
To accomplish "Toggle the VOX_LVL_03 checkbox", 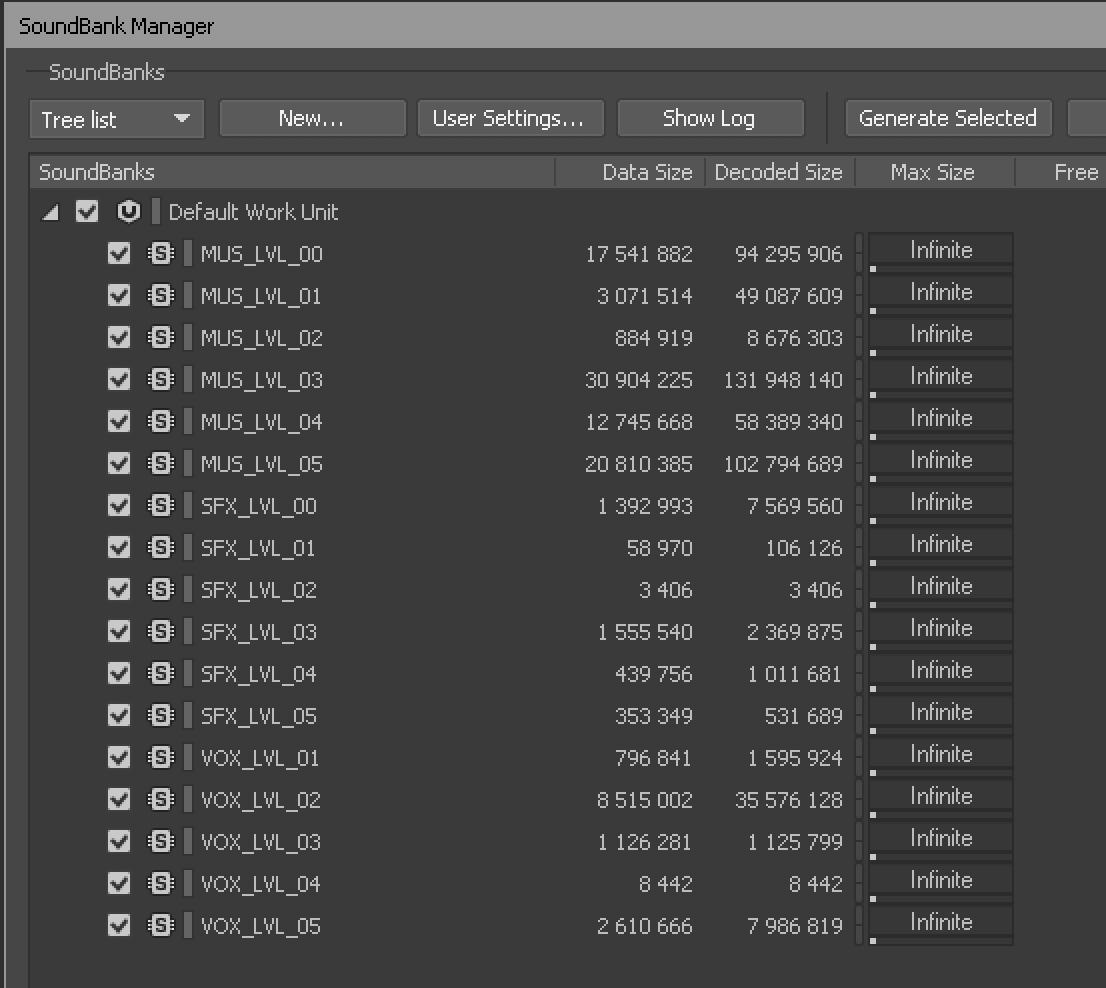I will [119, 841].
